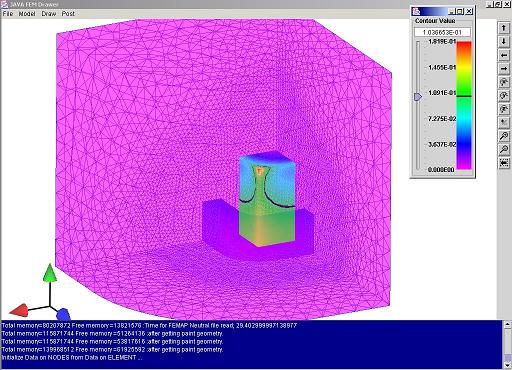Restore the main FEM Drawer window
Image resolution: width=512 pixels, height=370 pixels.
(497, 4)
